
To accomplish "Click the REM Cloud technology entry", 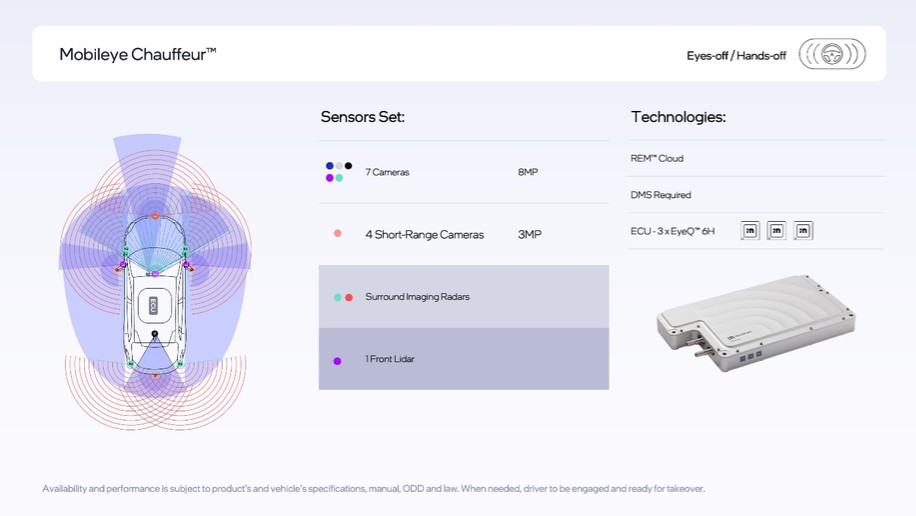I will (x=657, y=158).
